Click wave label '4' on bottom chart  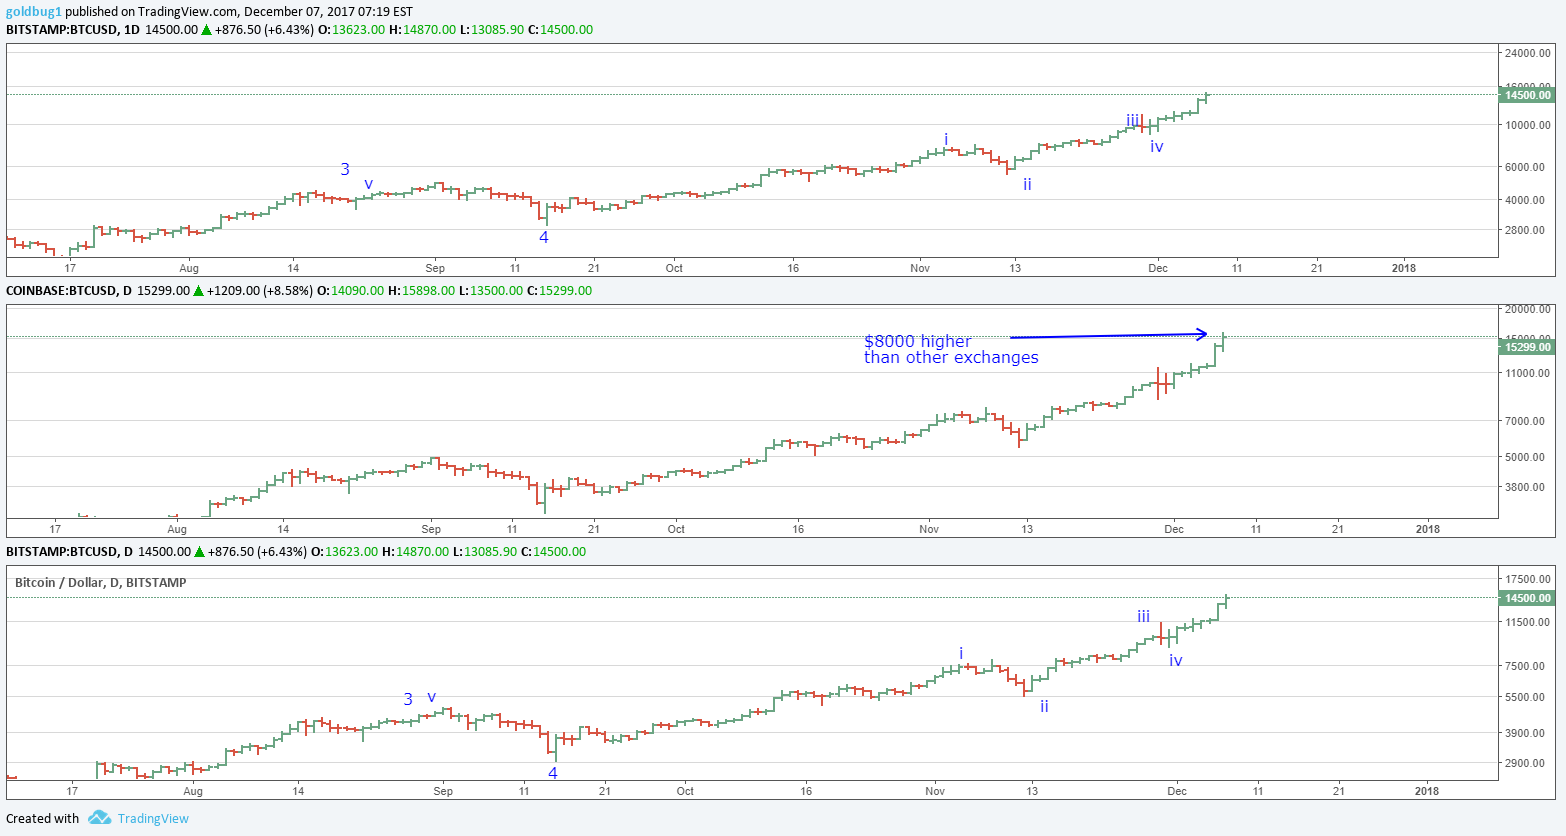553,773
